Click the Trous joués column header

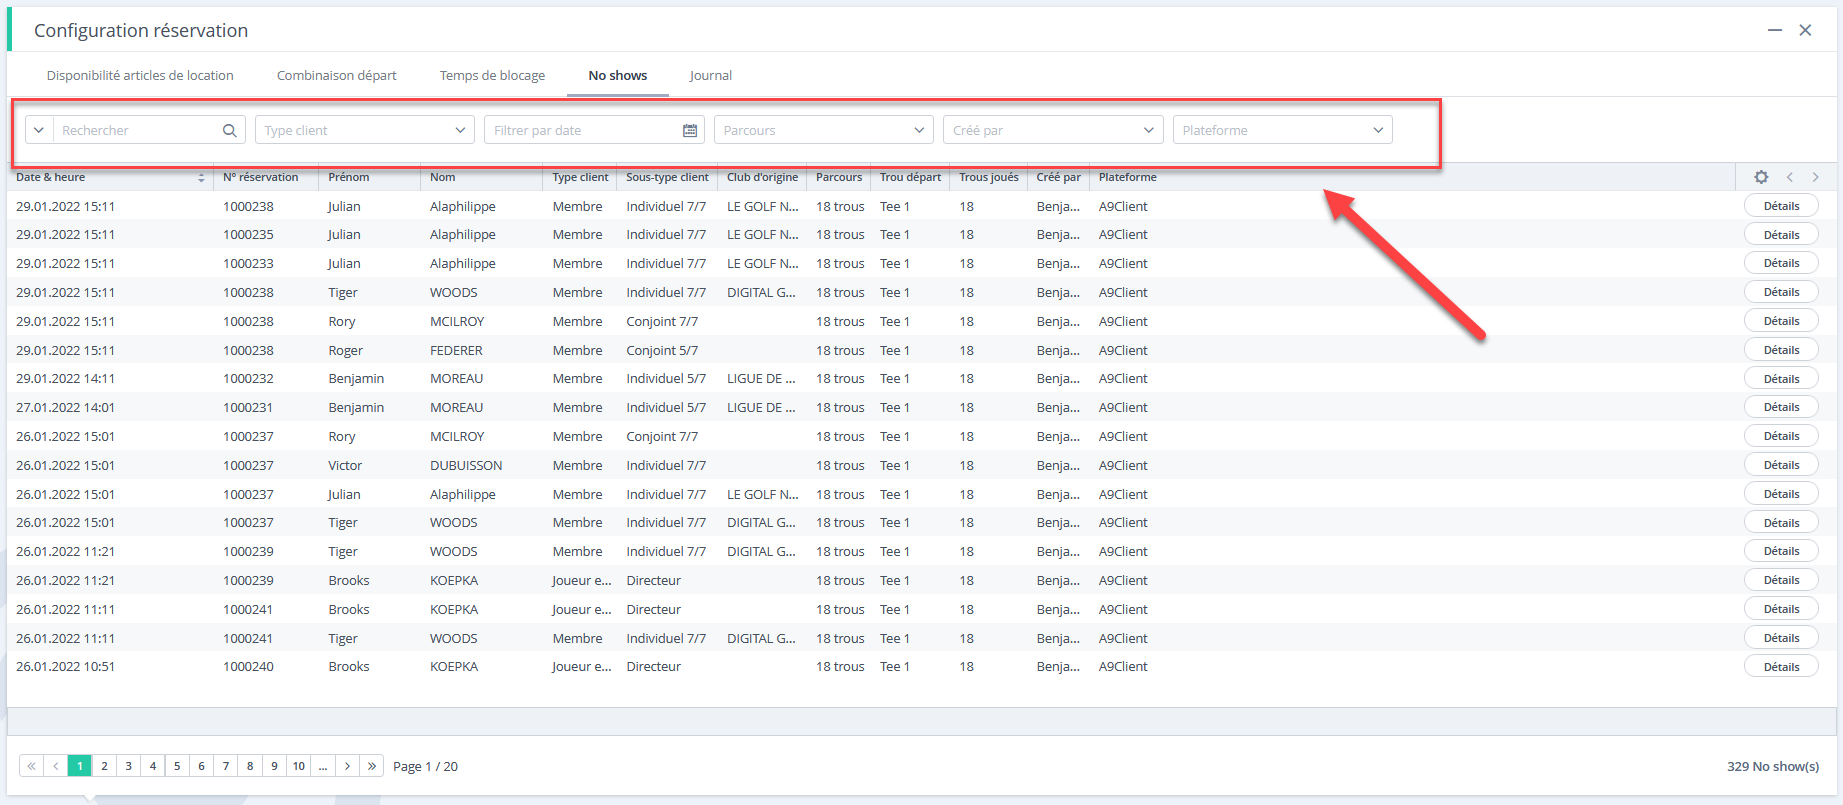[x=988, y=177]
